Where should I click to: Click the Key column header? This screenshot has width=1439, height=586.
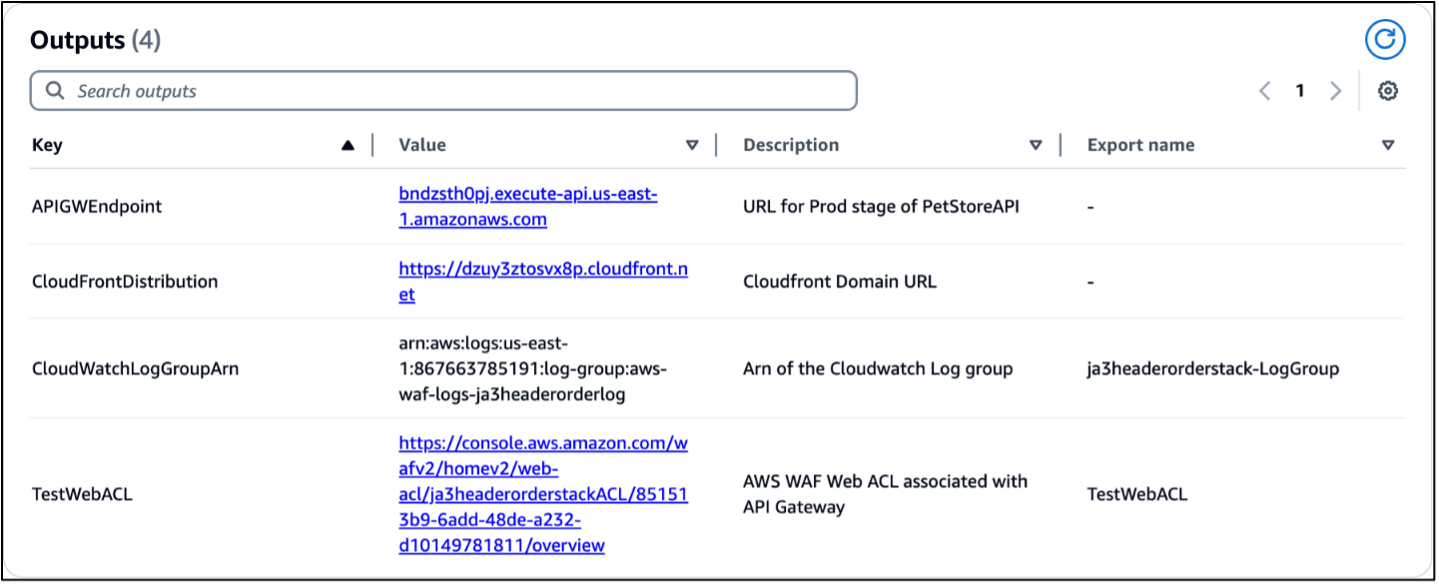click(x=46, y=144)
